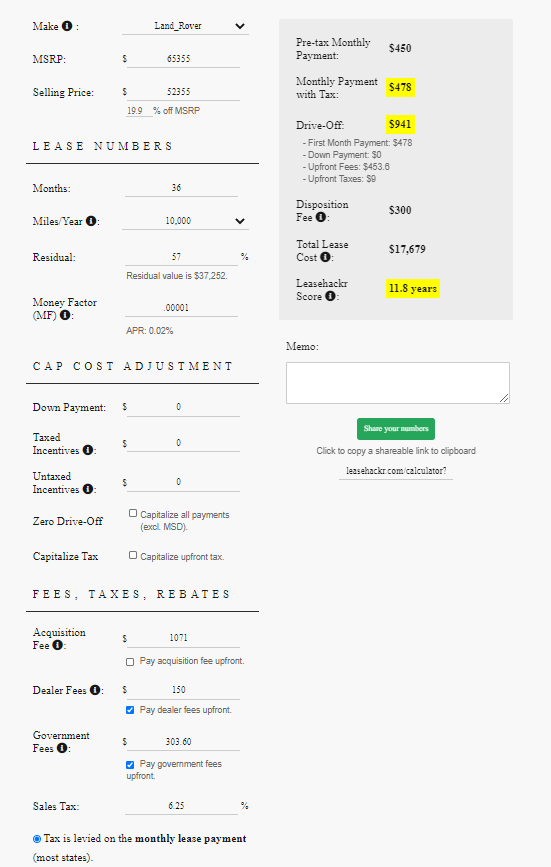Enable Capitalize all payments checkbox
Screen dimensions: 551x867
pyautogui.click(x=133, y=513)
